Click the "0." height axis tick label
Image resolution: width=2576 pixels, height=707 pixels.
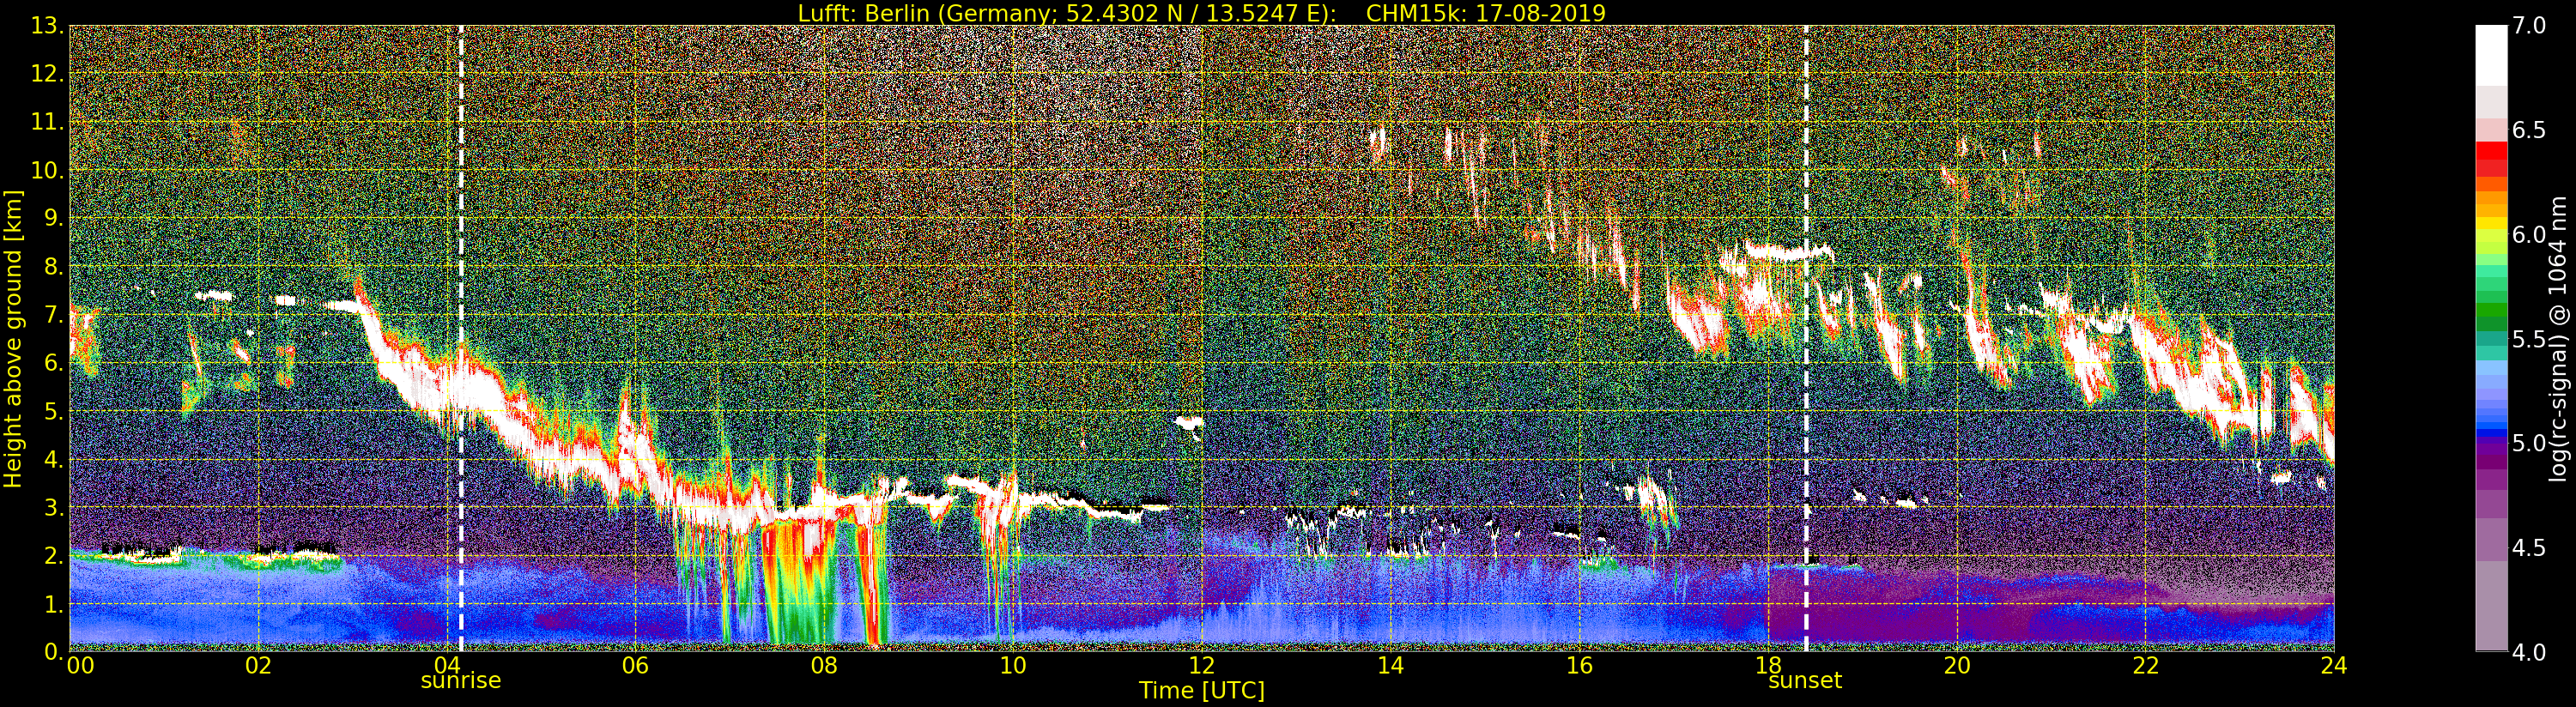click(54, 652)
